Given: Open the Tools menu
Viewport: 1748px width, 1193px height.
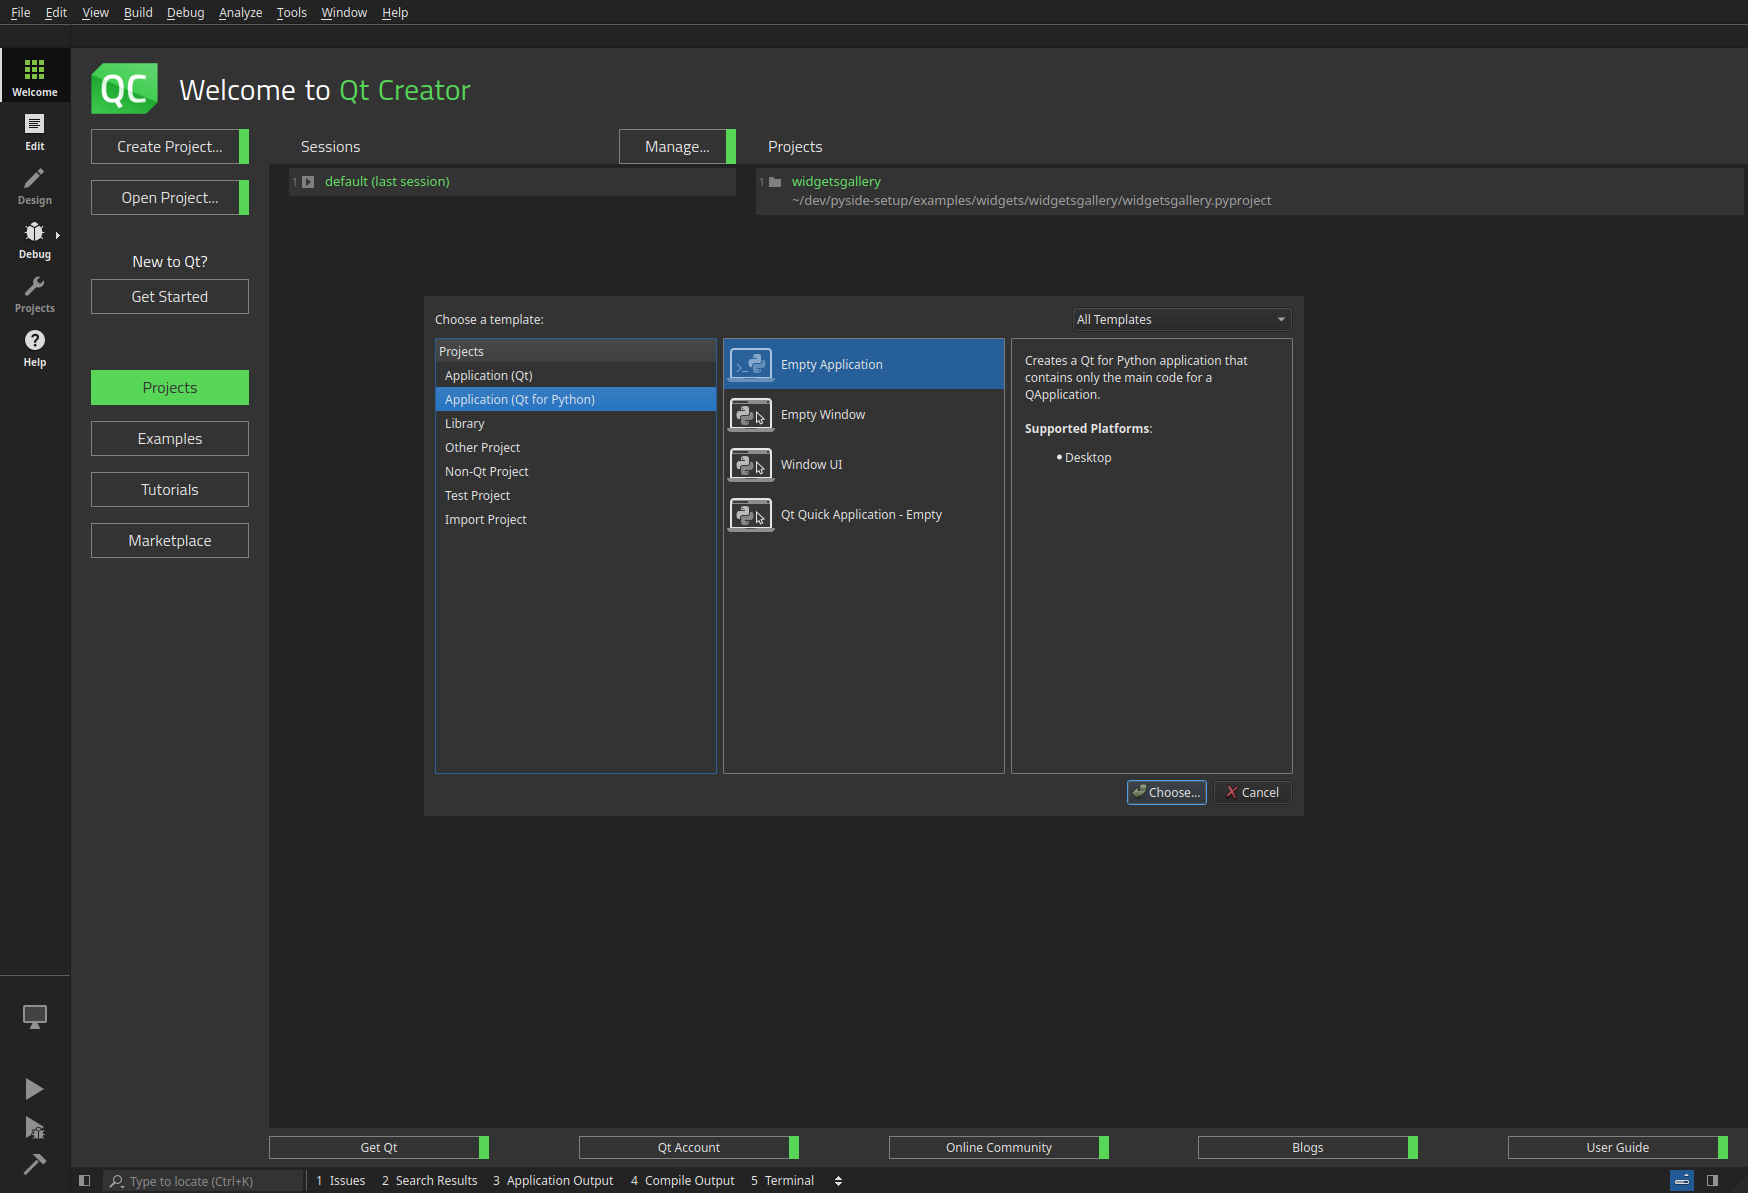Looking at the screenshot, I should coord(291,13).
